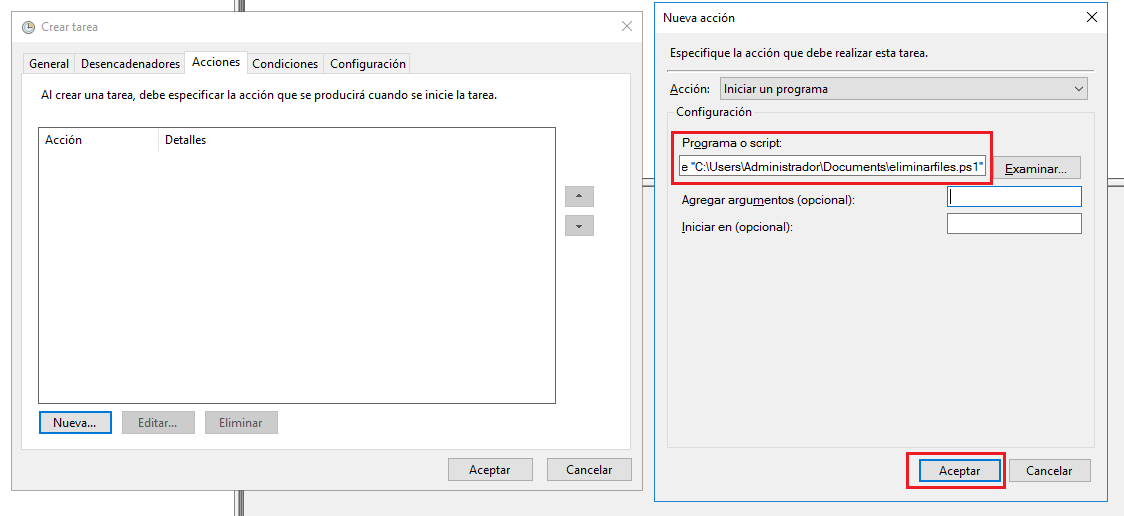Switch to the Desencadenadores tab

click(130, 64)
